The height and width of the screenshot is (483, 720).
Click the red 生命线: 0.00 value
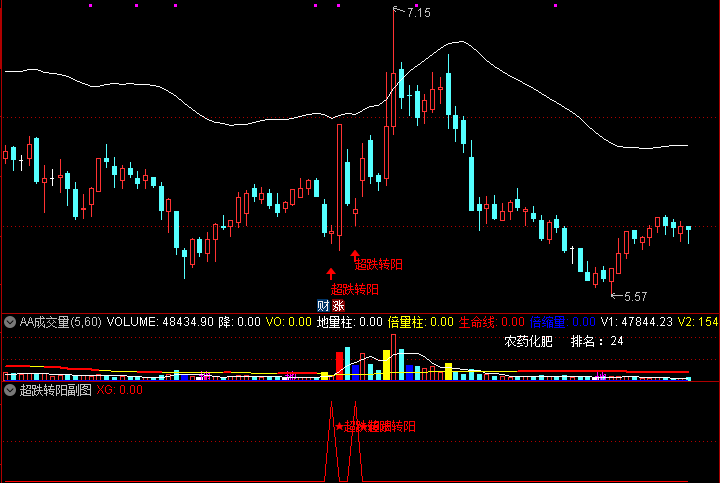pyautogui.click(x=492, y=322)
